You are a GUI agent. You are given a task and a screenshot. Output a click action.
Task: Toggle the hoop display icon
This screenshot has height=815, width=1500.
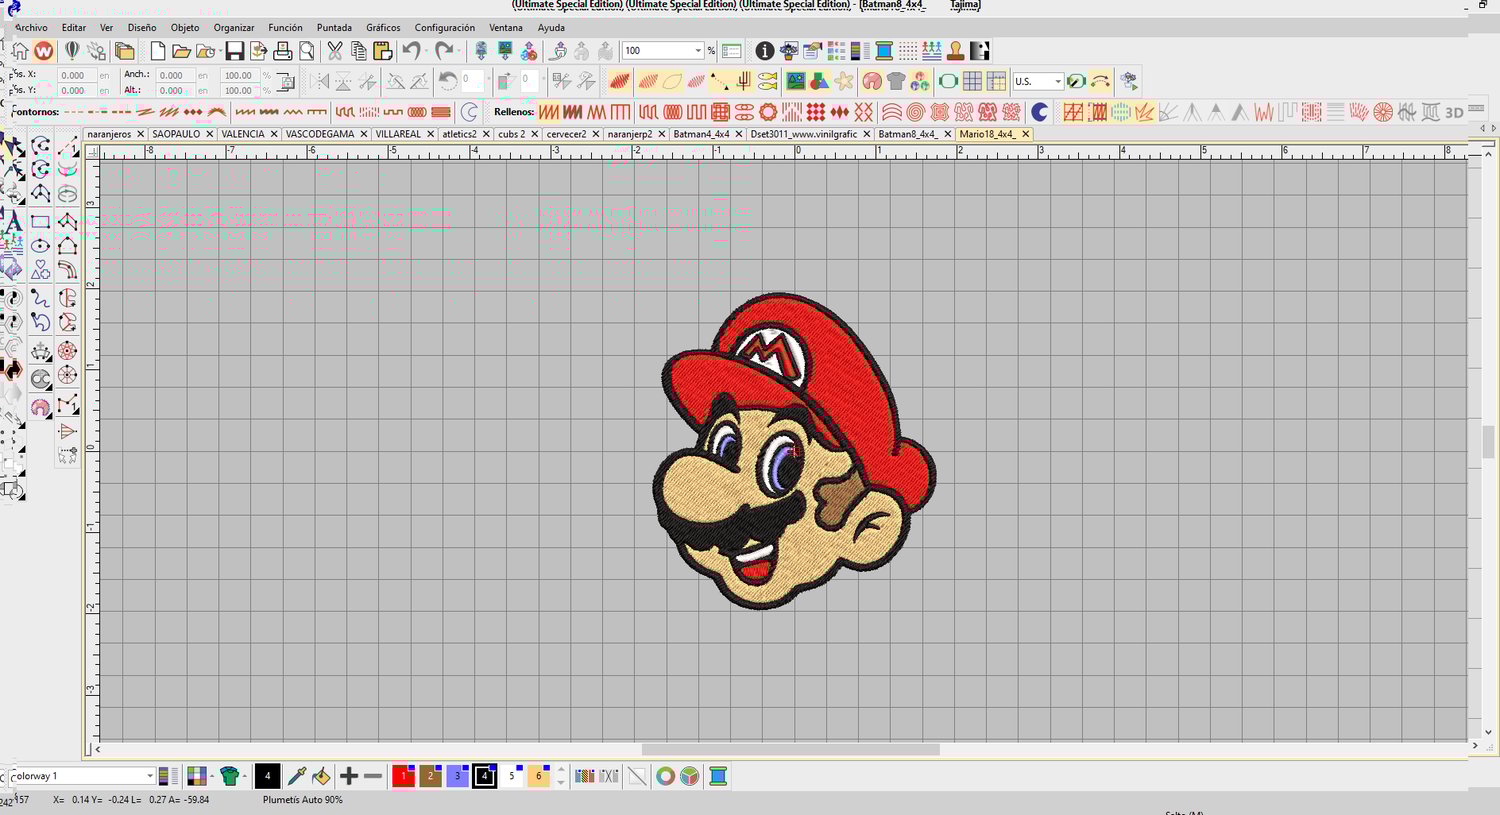point(948,81)
